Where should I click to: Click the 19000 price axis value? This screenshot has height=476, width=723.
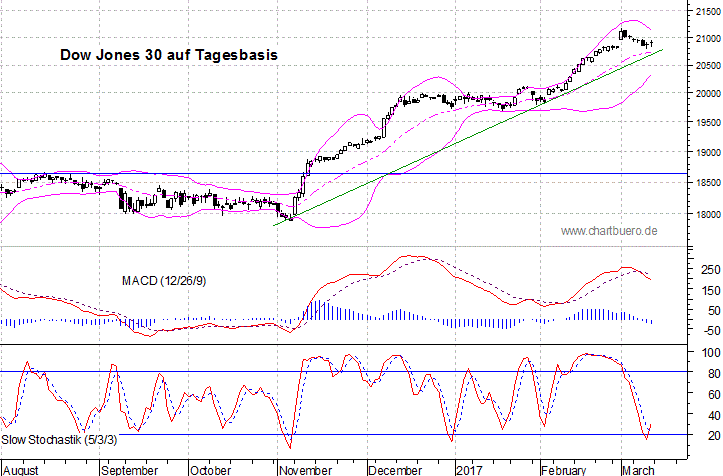(708, 152)
